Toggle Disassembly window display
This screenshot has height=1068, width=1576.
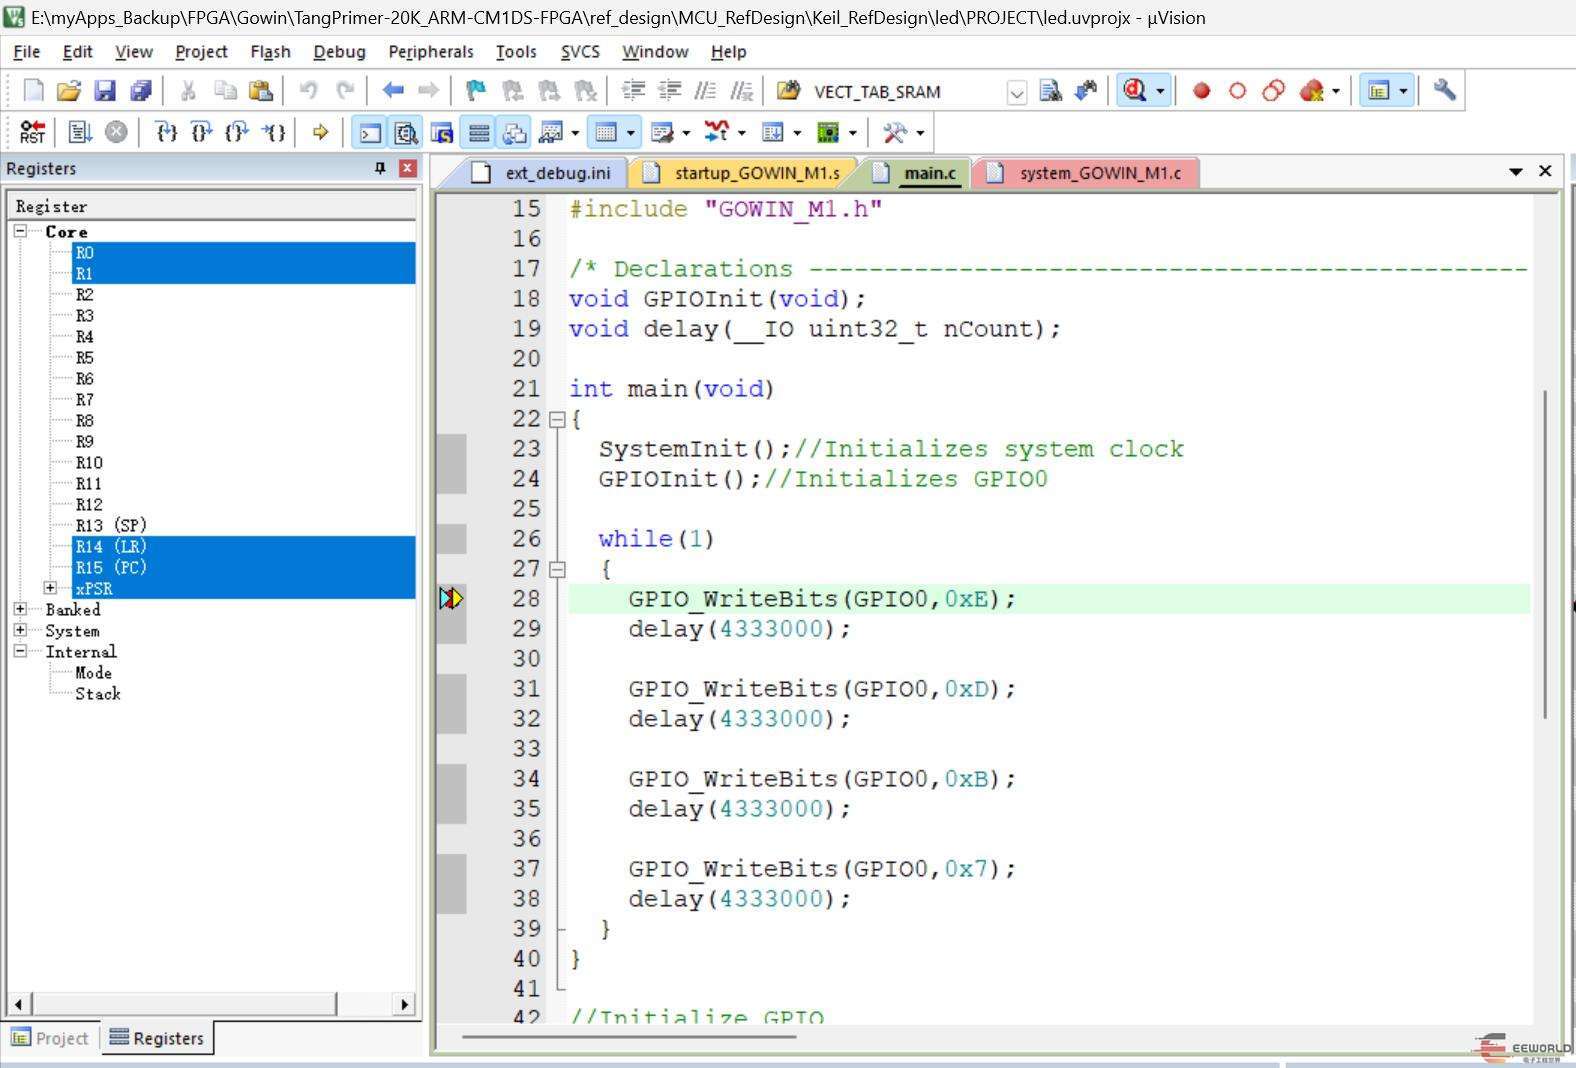406,132
